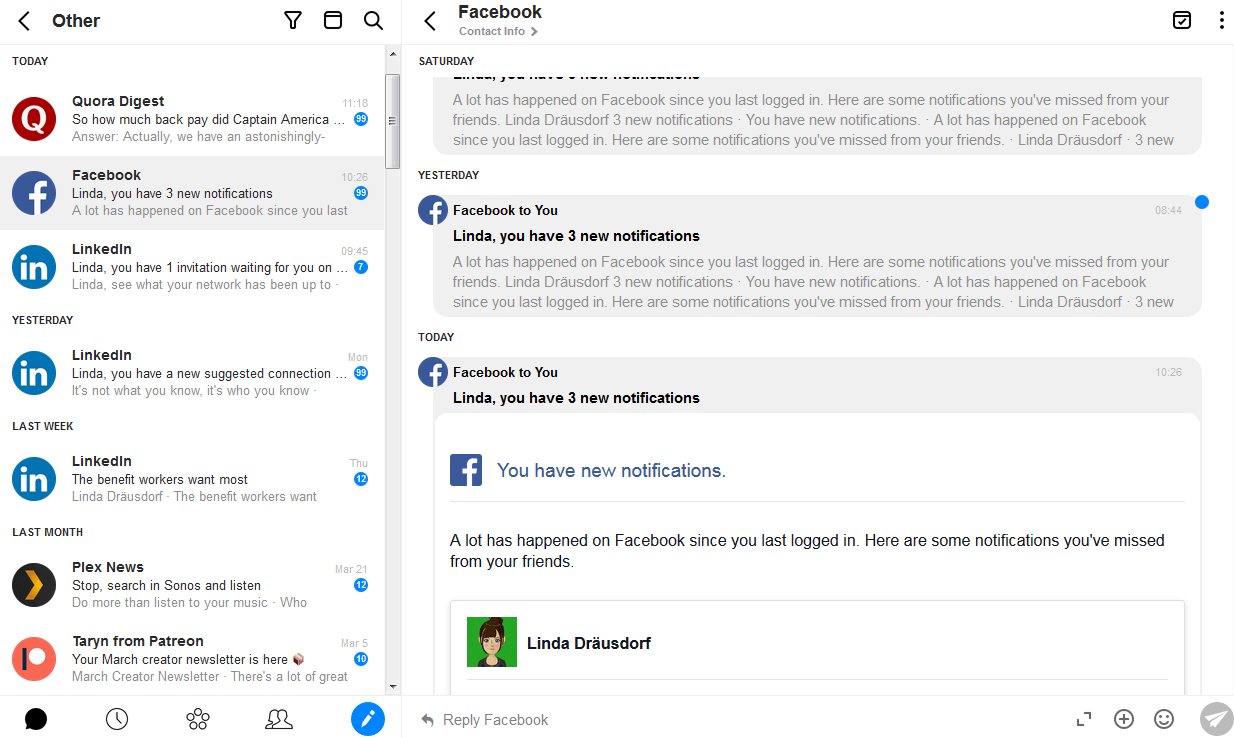
Task: Click the LinkedIn avatar beside suggested connection message
Action: click(x=34, y=373)
